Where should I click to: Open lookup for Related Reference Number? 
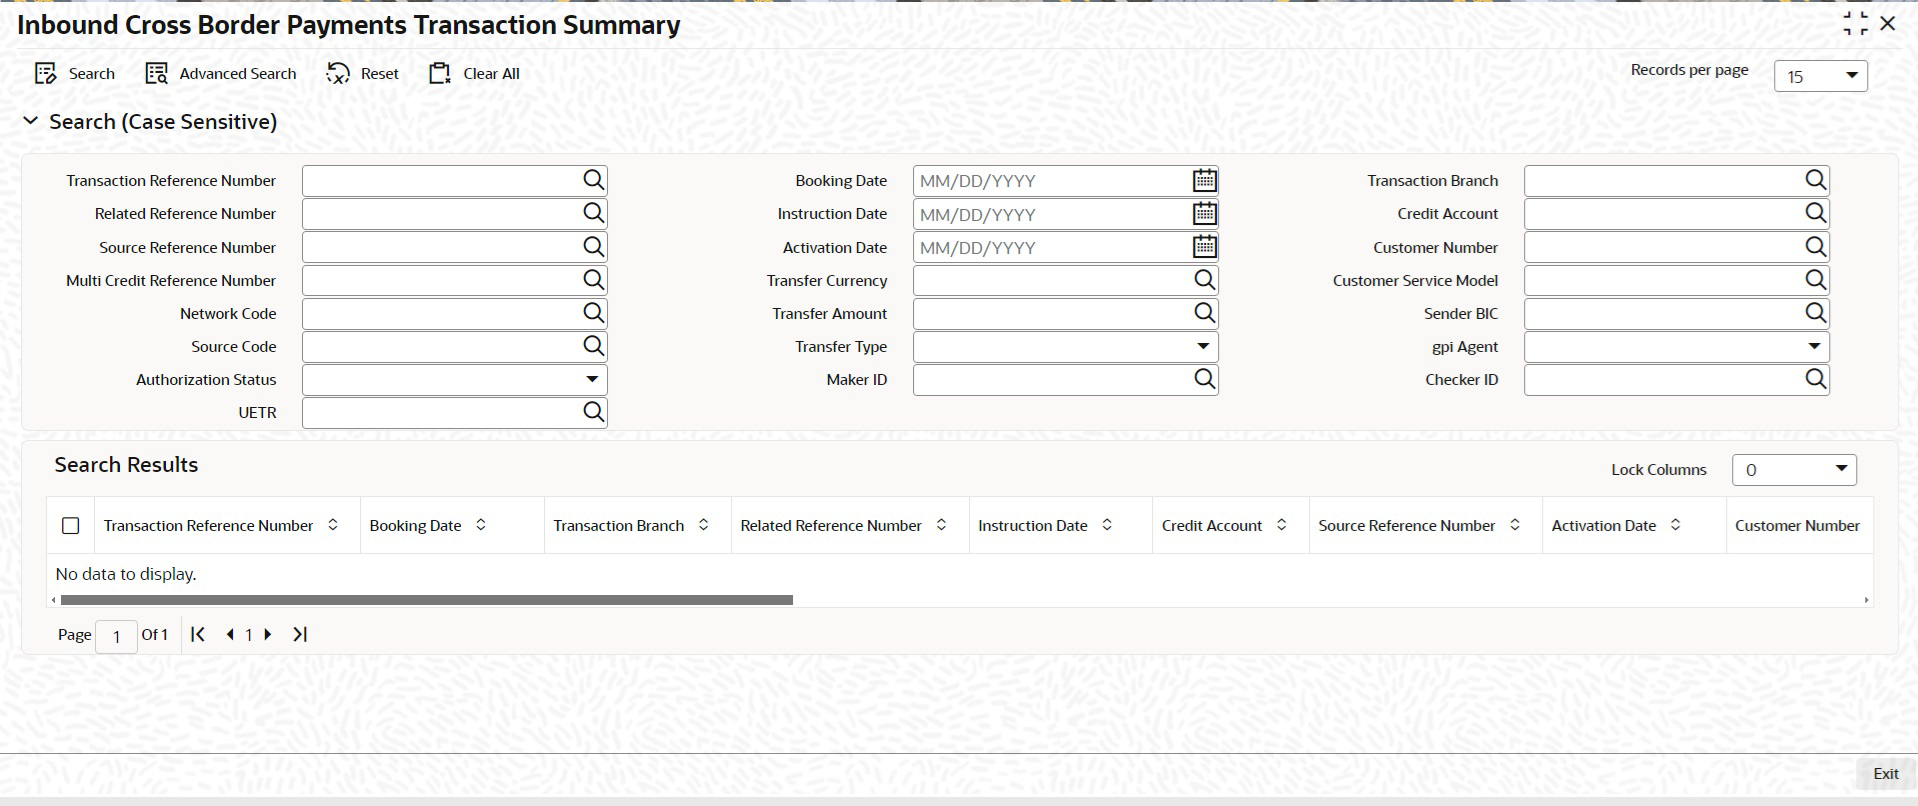[593, 213]
